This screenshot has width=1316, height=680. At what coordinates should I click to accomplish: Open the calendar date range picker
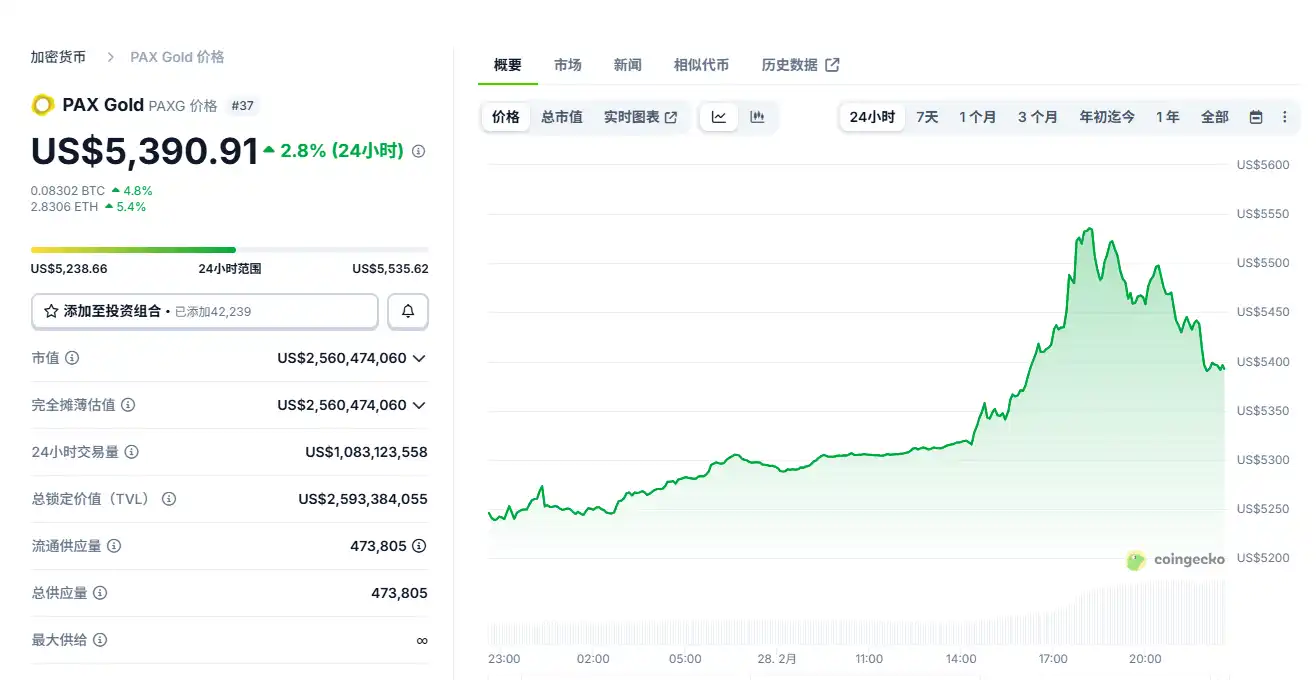pos(1256,117)
